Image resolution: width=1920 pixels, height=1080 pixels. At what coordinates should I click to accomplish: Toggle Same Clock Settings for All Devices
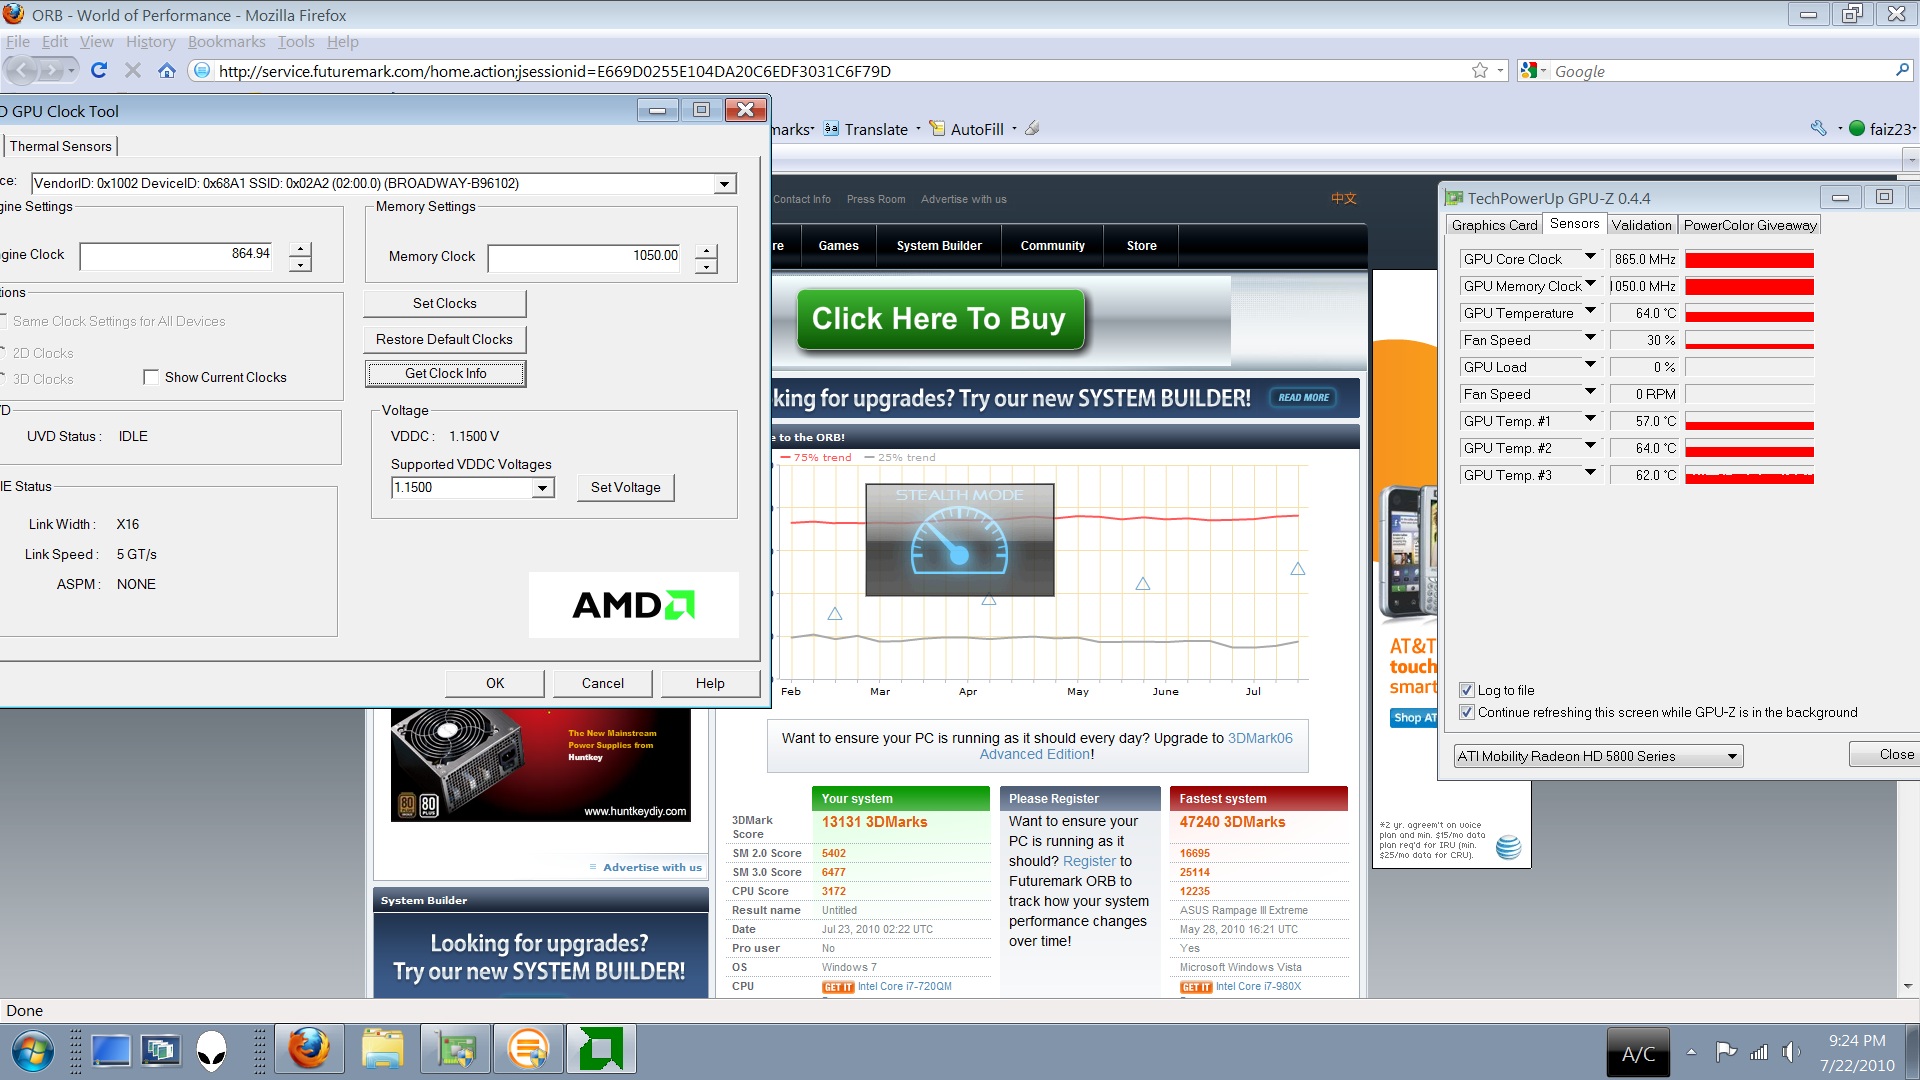tap(4, 321)
